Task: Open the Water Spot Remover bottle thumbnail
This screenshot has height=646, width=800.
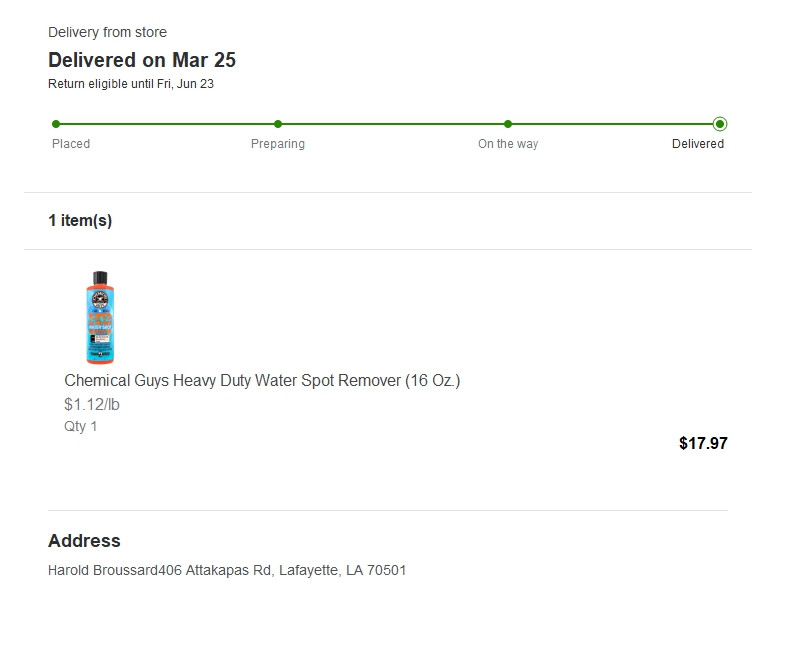Action: (99, 317)
